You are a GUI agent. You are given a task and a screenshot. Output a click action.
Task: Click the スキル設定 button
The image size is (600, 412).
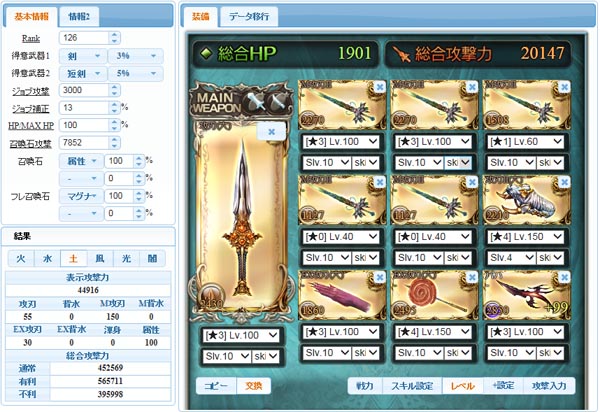click(x=412, y=386)
